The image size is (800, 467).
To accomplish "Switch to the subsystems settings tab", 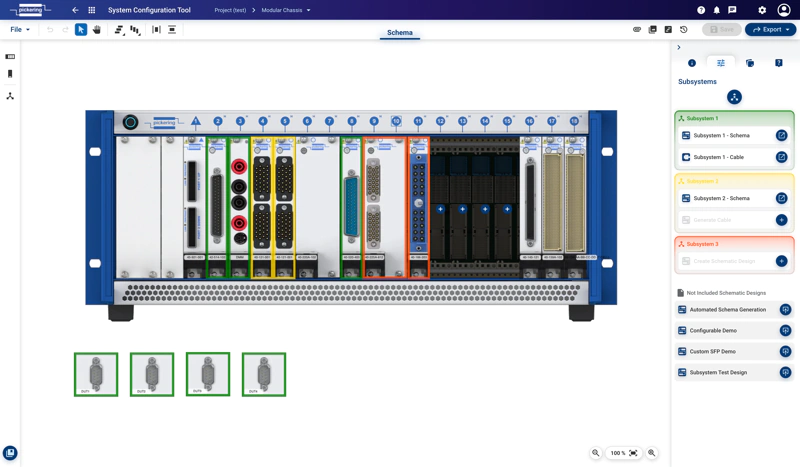I will [720, 63].
